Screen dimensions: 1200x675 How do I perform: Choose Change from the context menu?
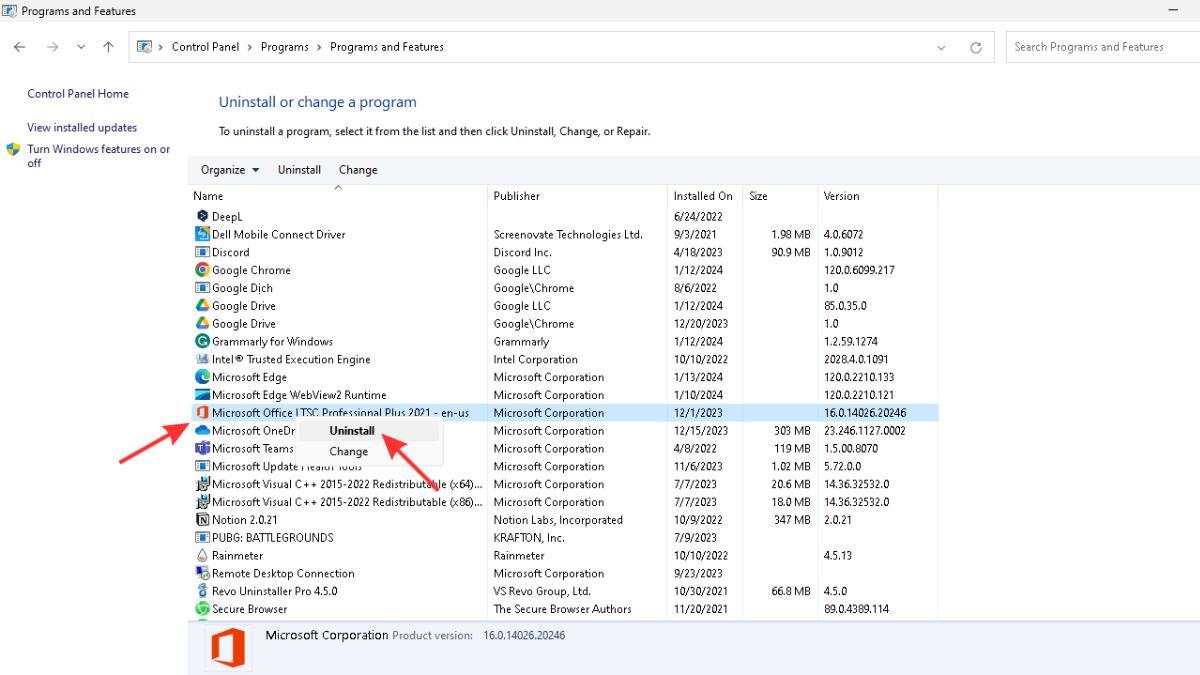(368, 452)
